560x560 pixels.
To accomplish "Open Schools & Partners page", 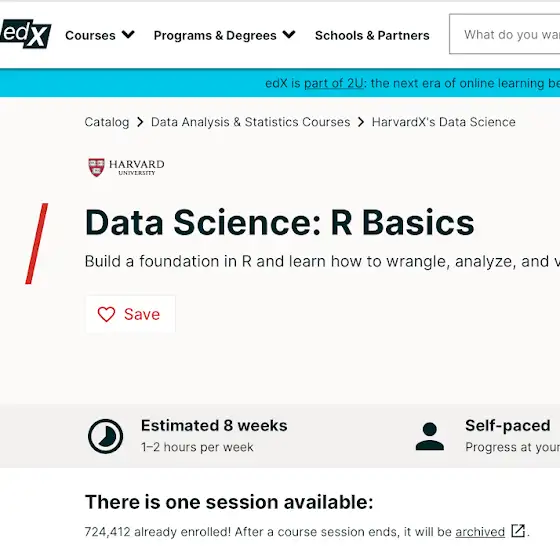I will (372, 35).
